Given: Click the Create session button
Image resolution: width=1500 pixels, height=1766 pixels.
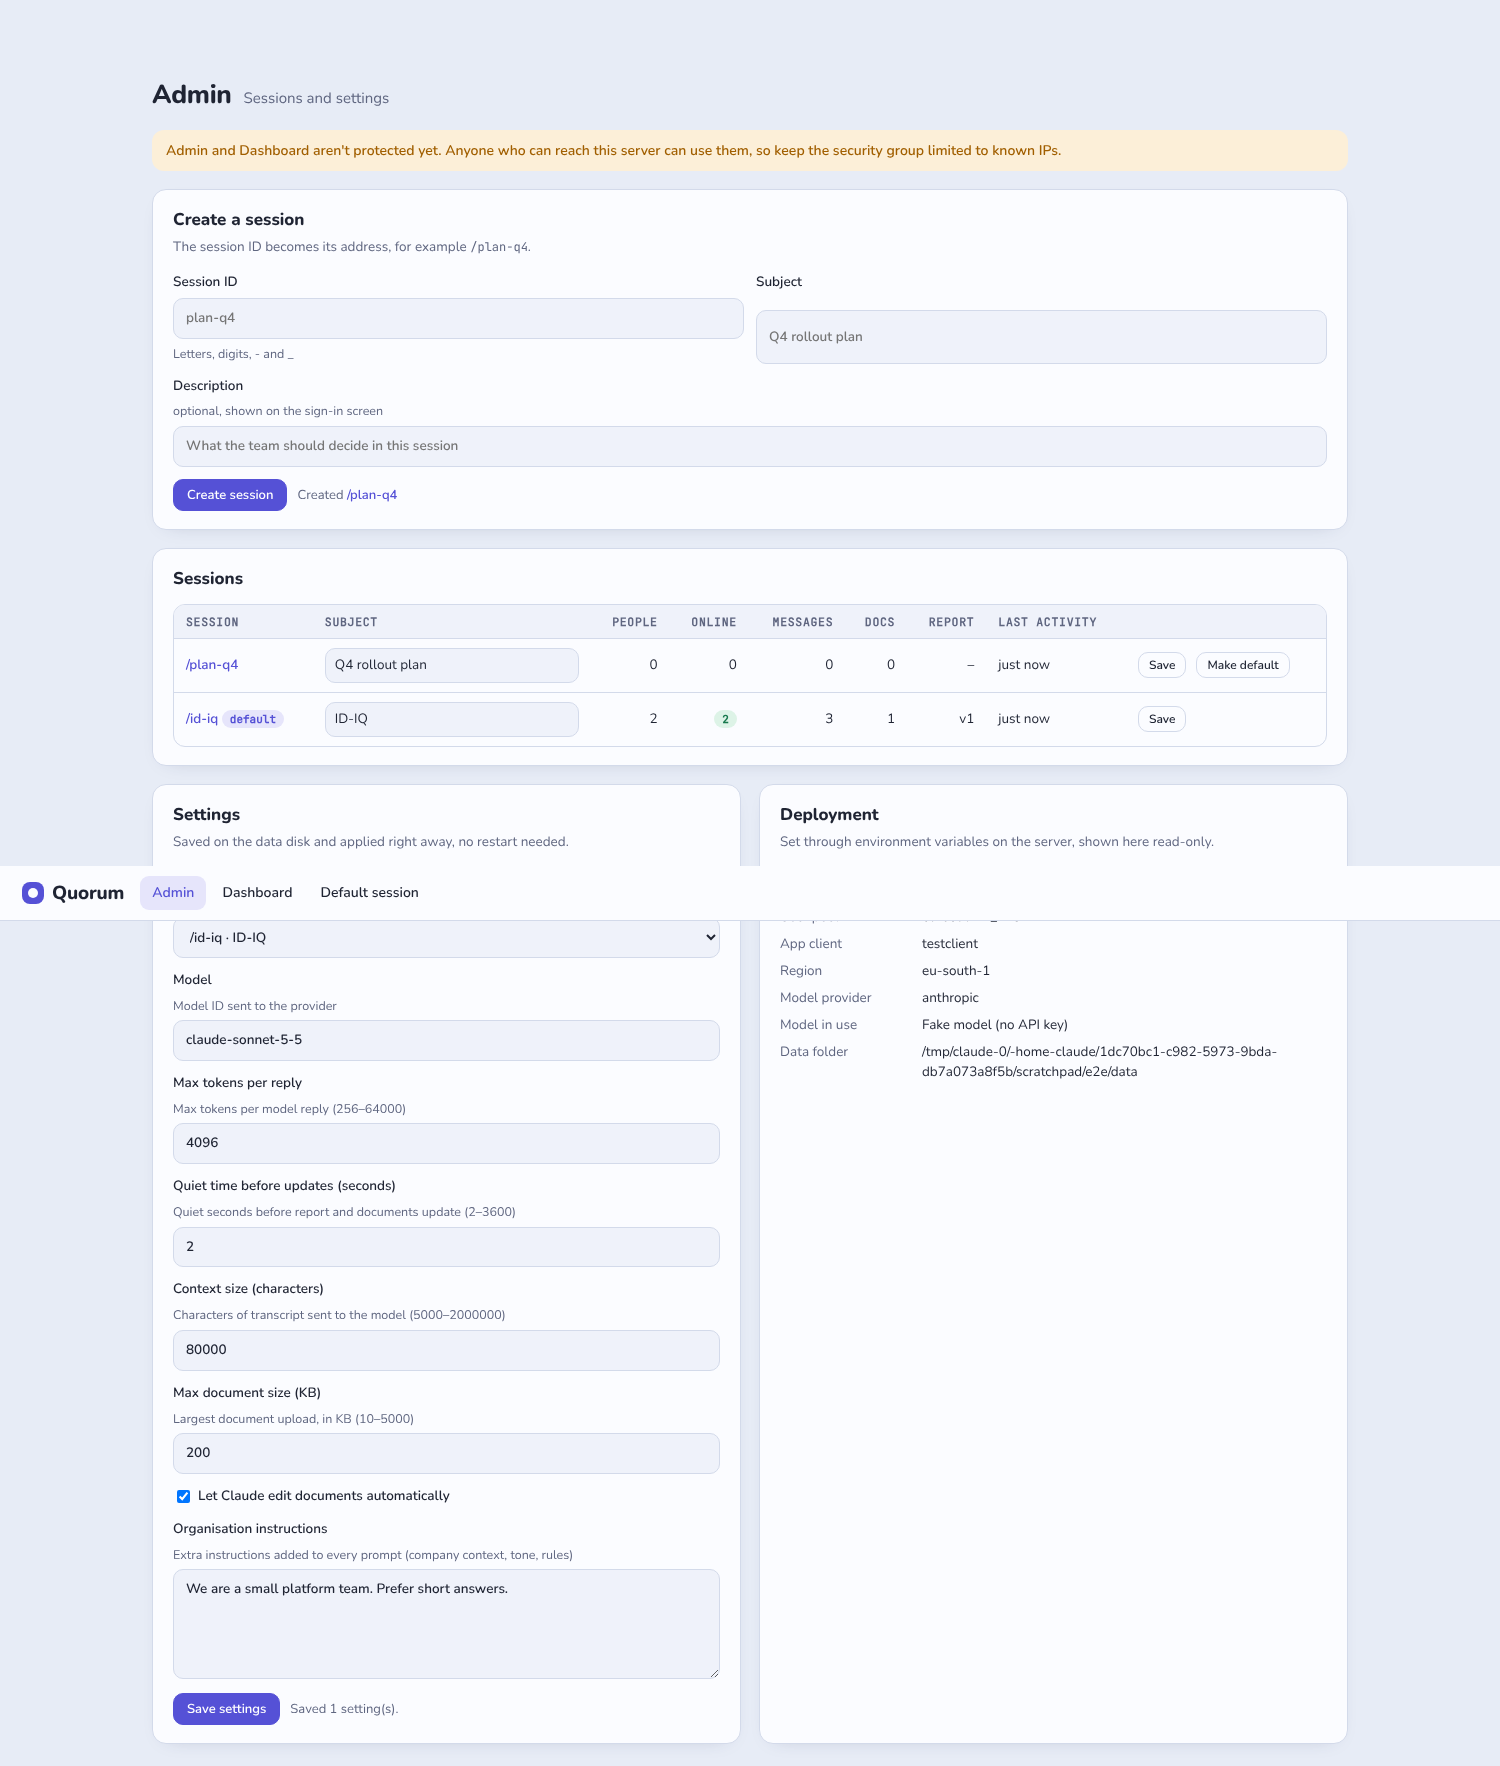Looking at the screenshot, I should click(230, 495).
